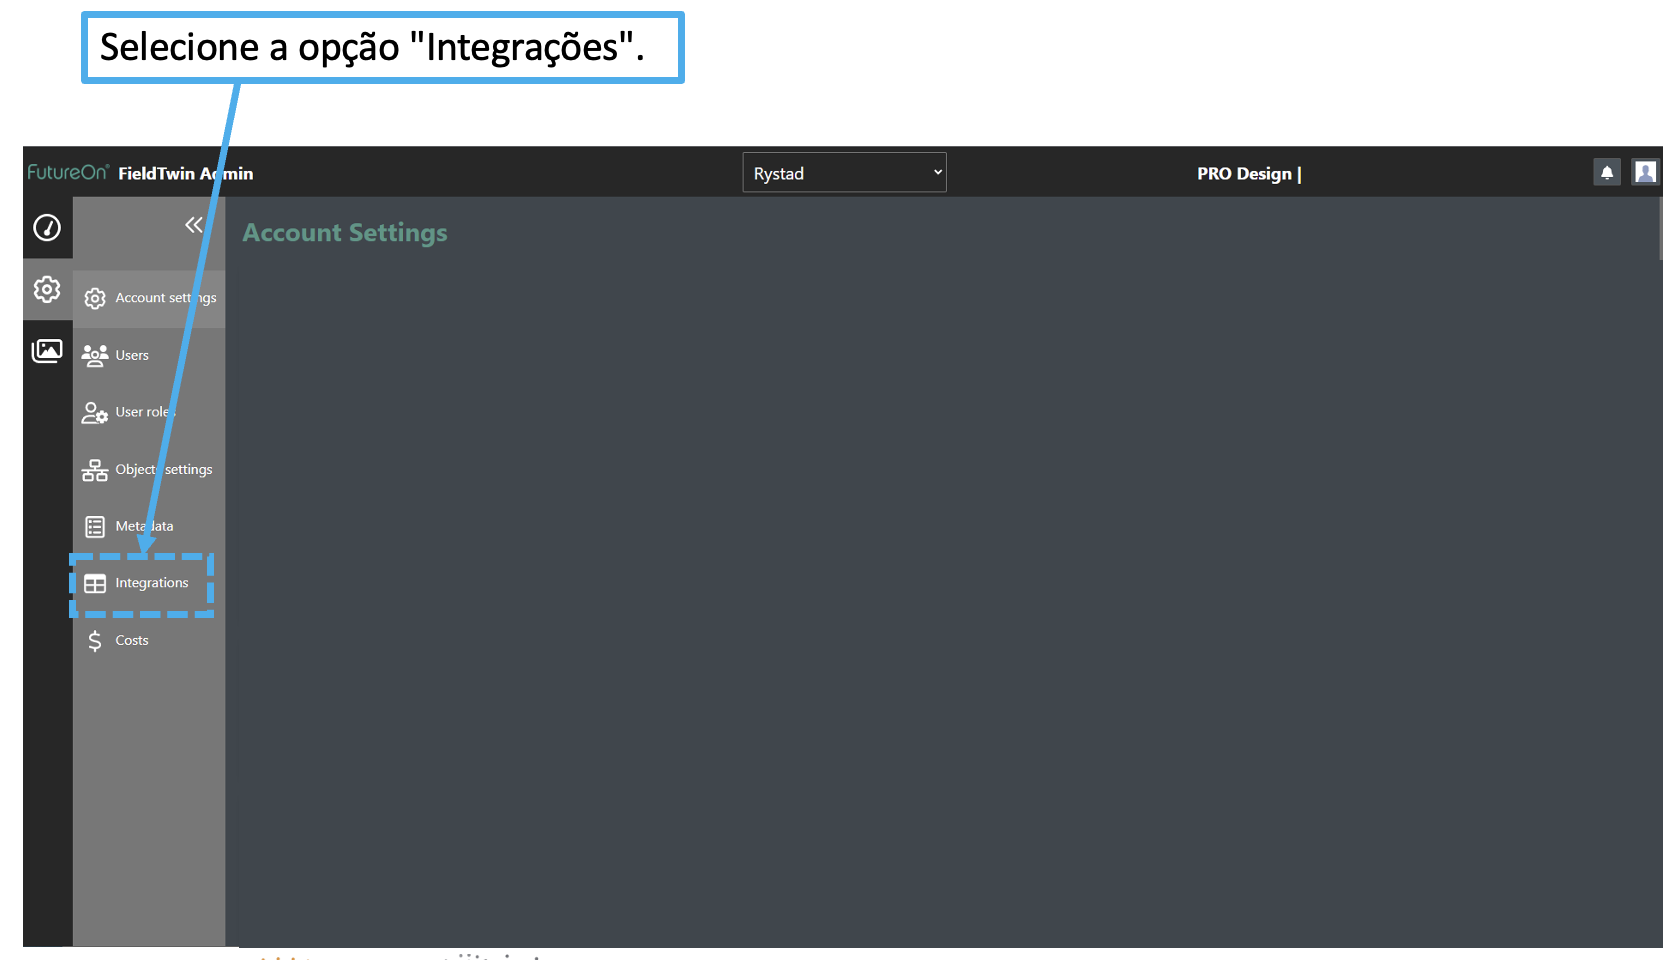Click the Object settings hierarchy icon
The height and width of the screenshot is (960, 1672).
[x=95, y=470]
